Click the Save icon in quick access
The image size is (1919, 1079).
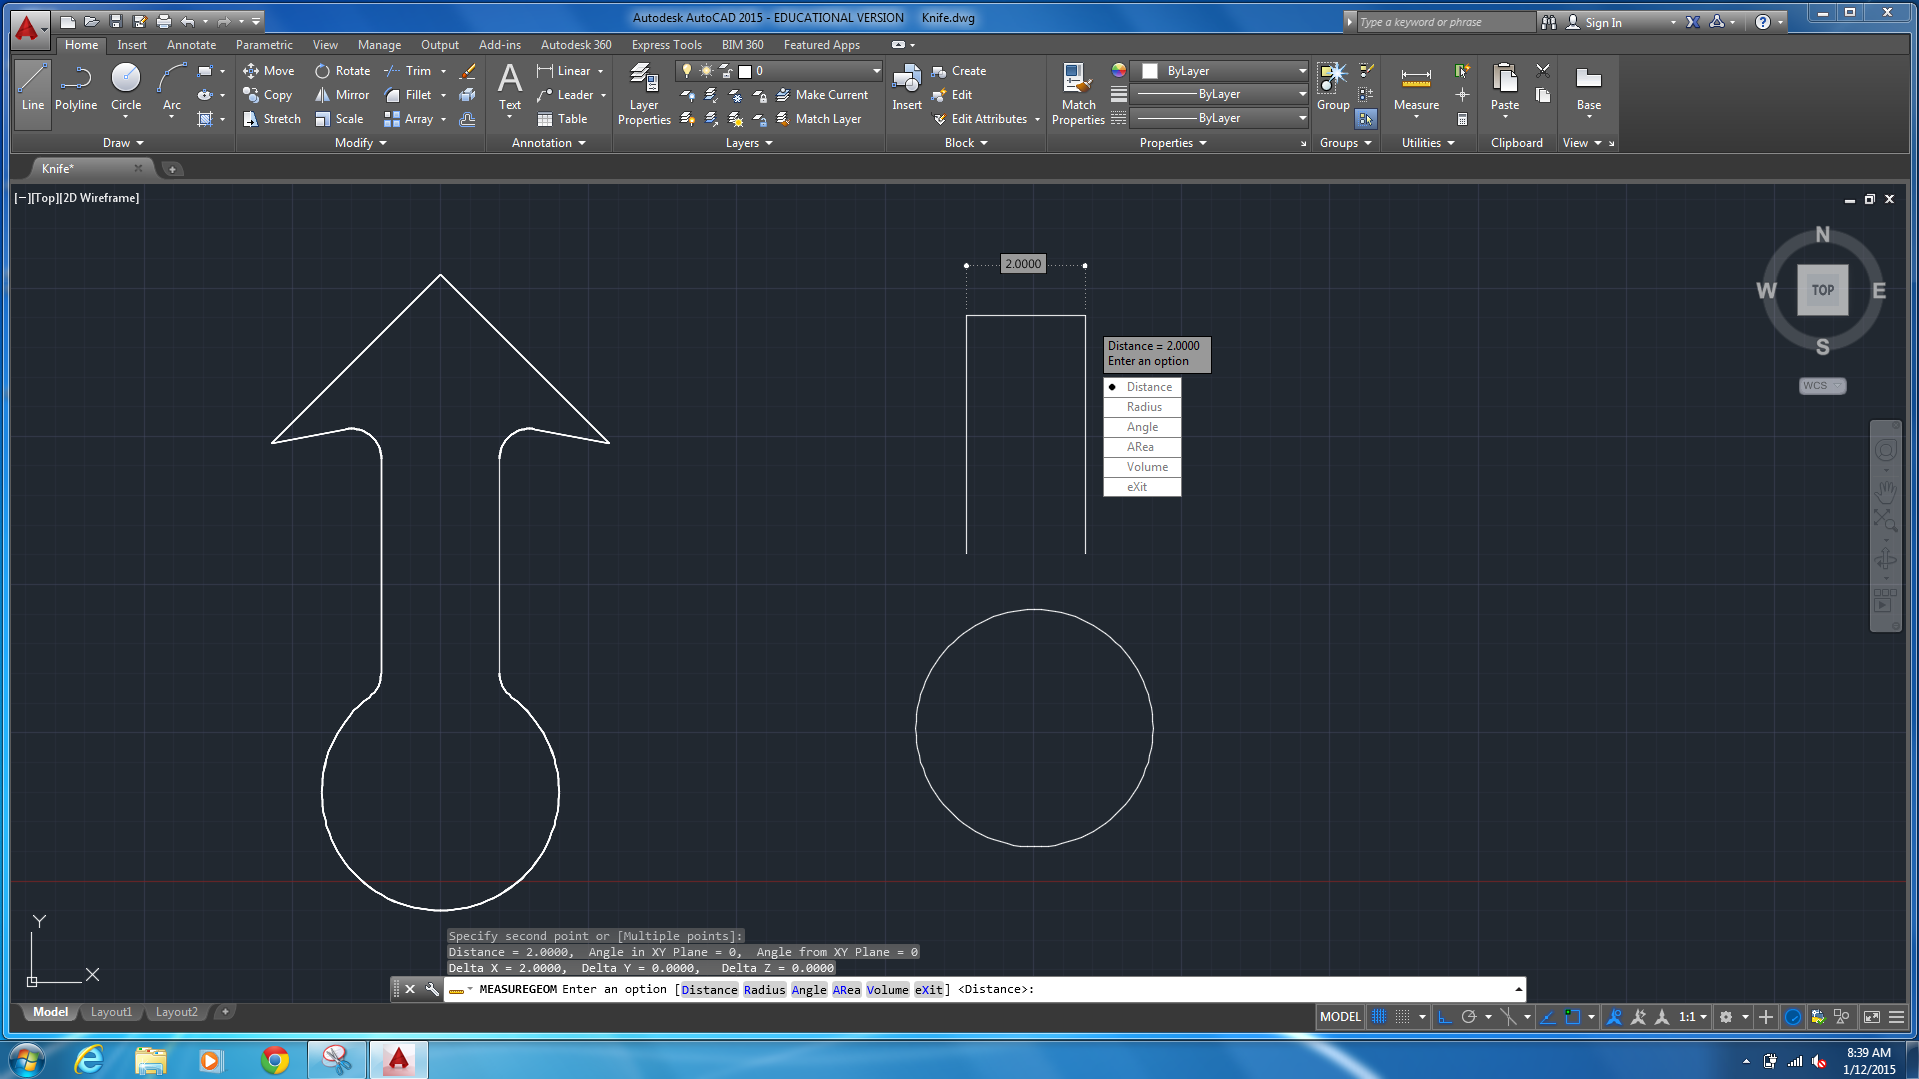116,21
